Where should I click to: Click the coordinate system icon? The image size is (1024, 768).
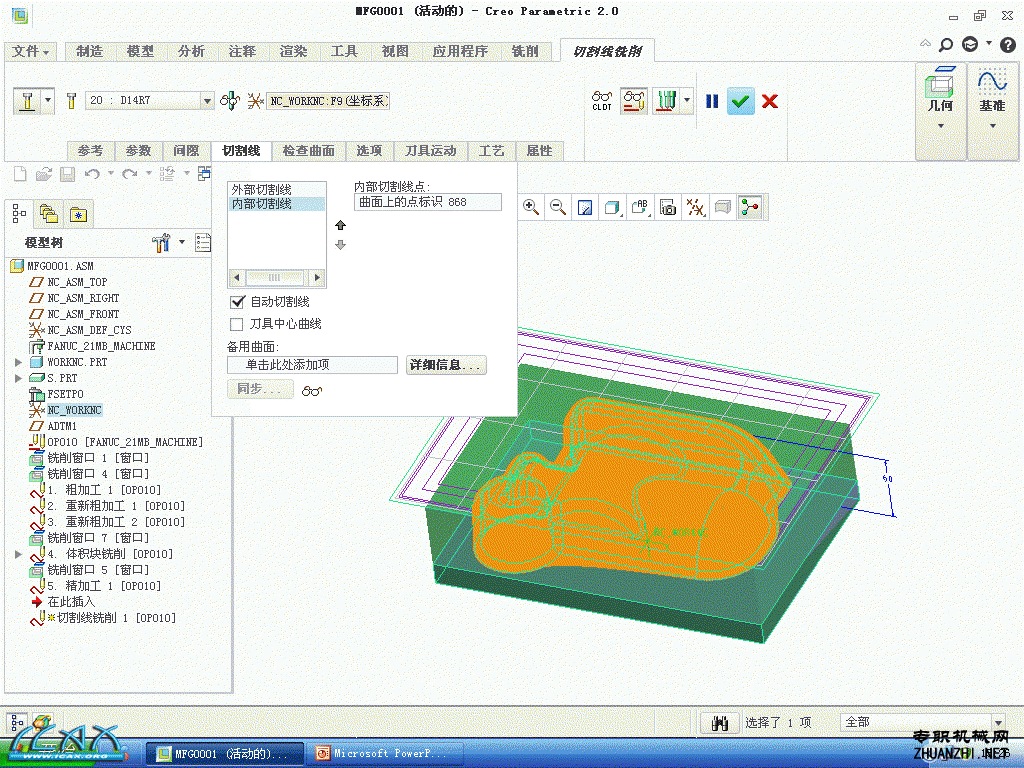click(x=255, y=101)
